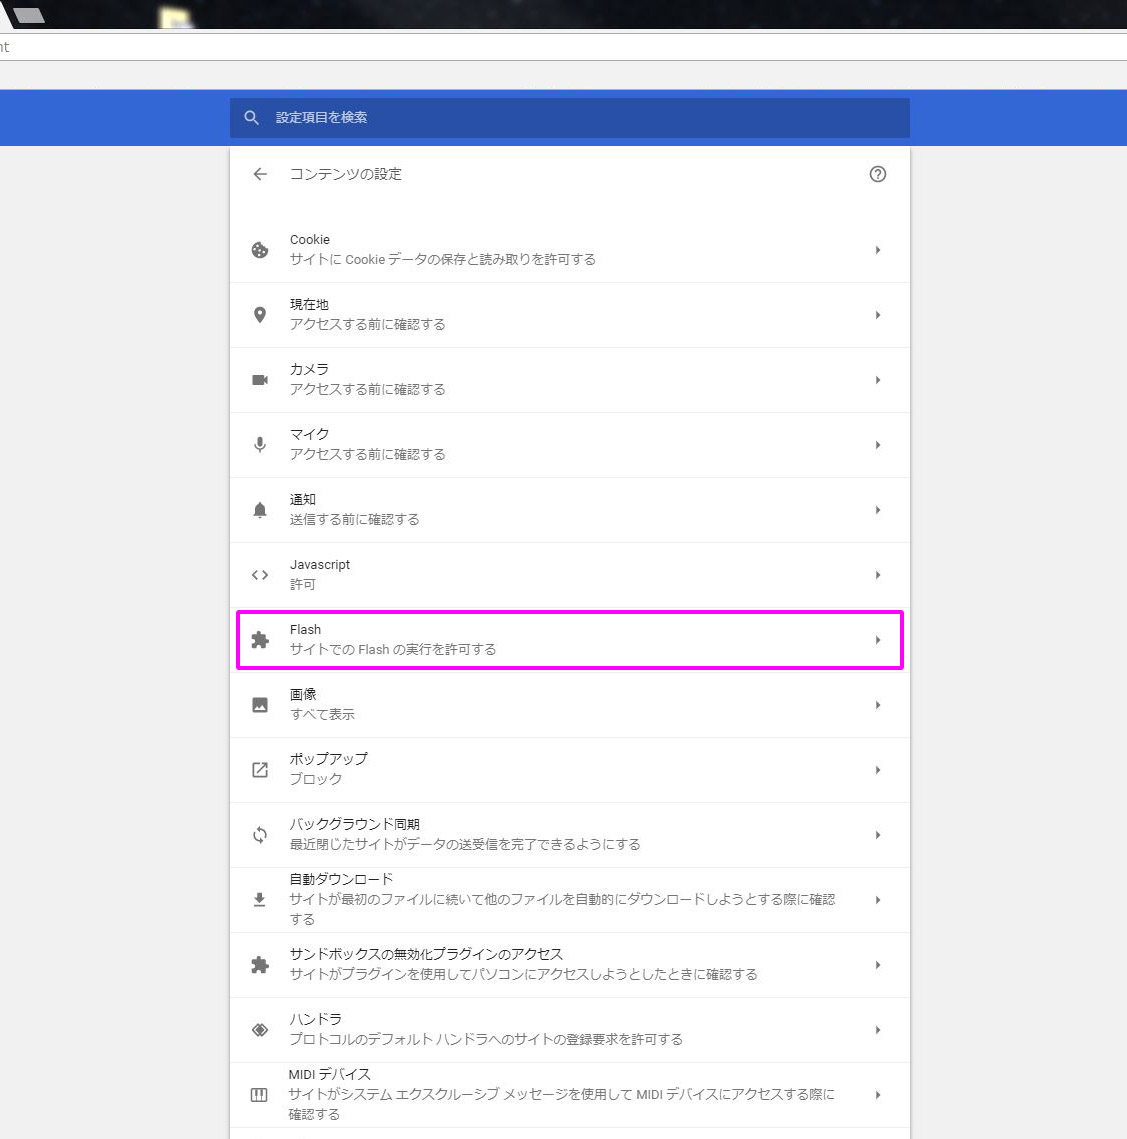
Task: Click the 送信する前に確認する description
Action: click(x=355, y=519)
